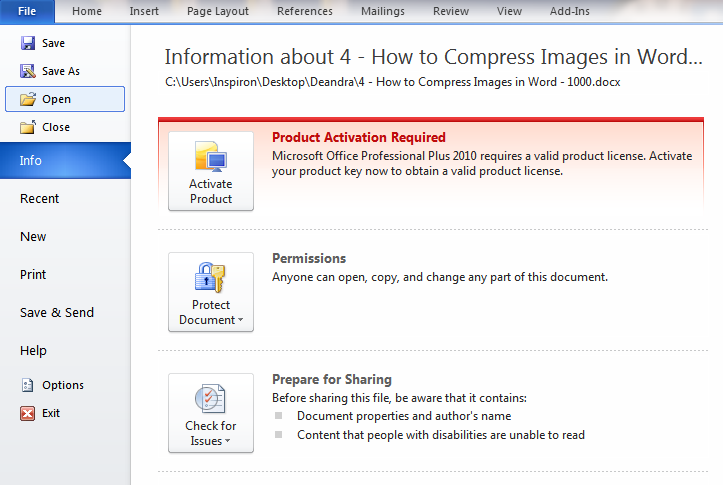723x485 pixels.
Task: Click the Permissions heading
Action: (x=309, y=258)
